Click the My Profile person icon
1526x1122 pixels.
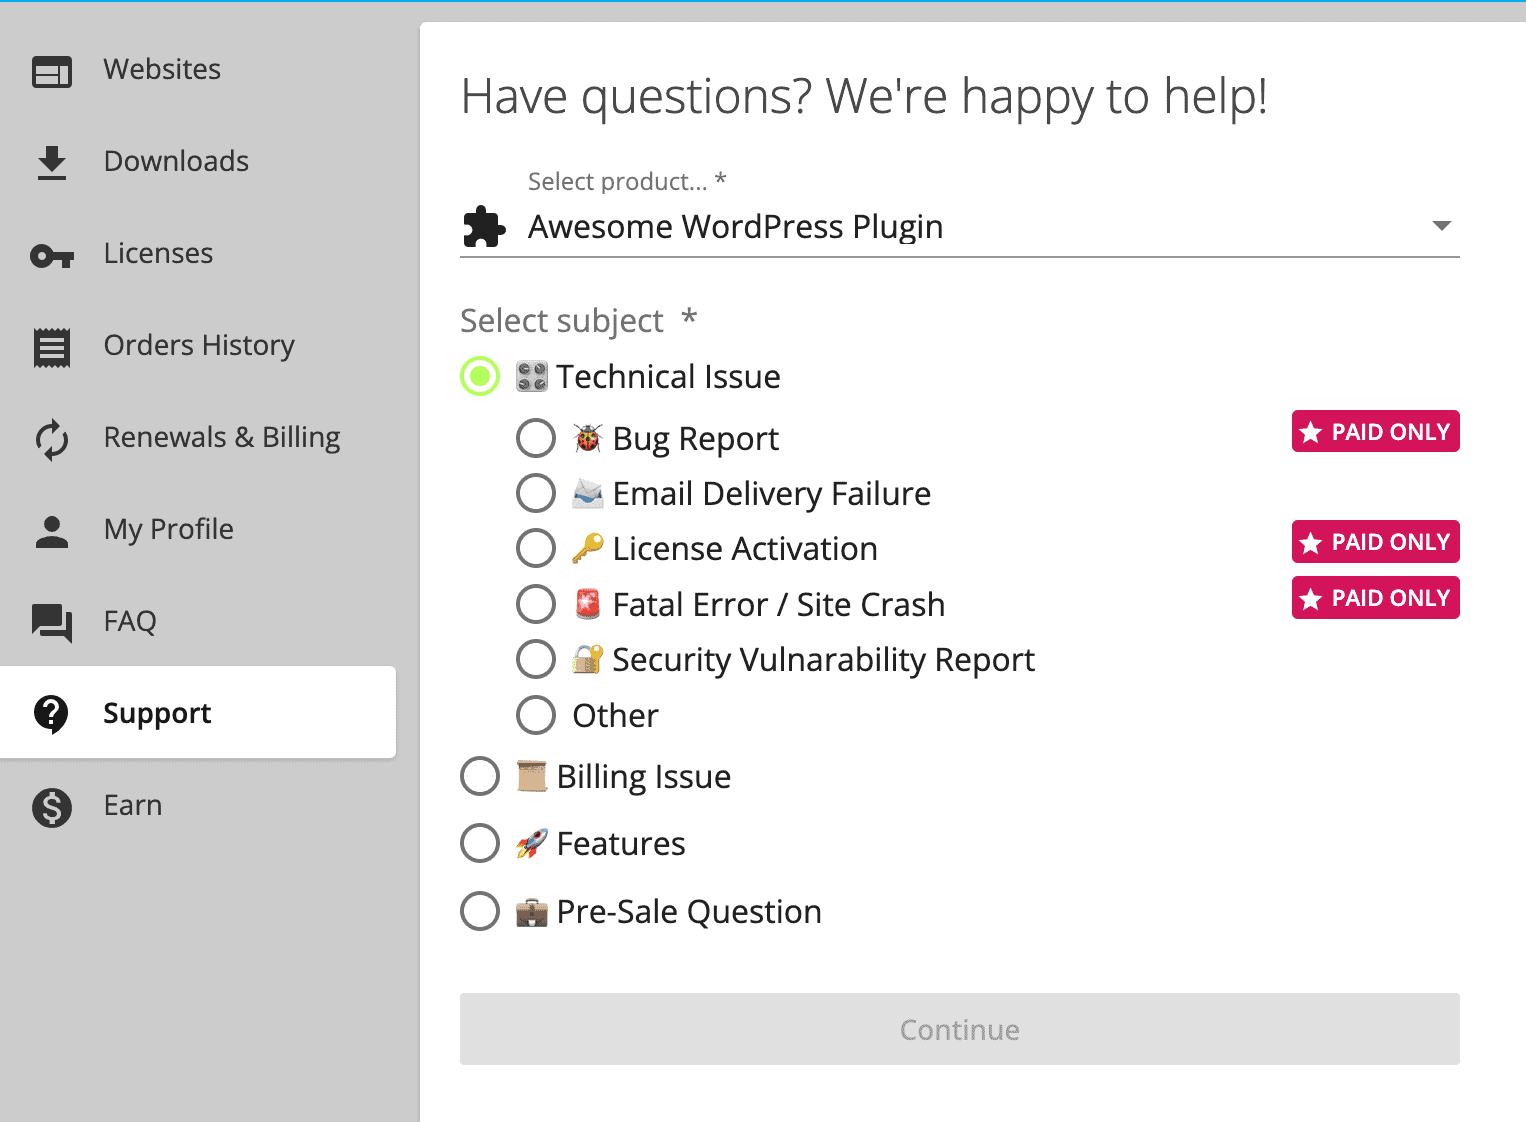point(52,531)
